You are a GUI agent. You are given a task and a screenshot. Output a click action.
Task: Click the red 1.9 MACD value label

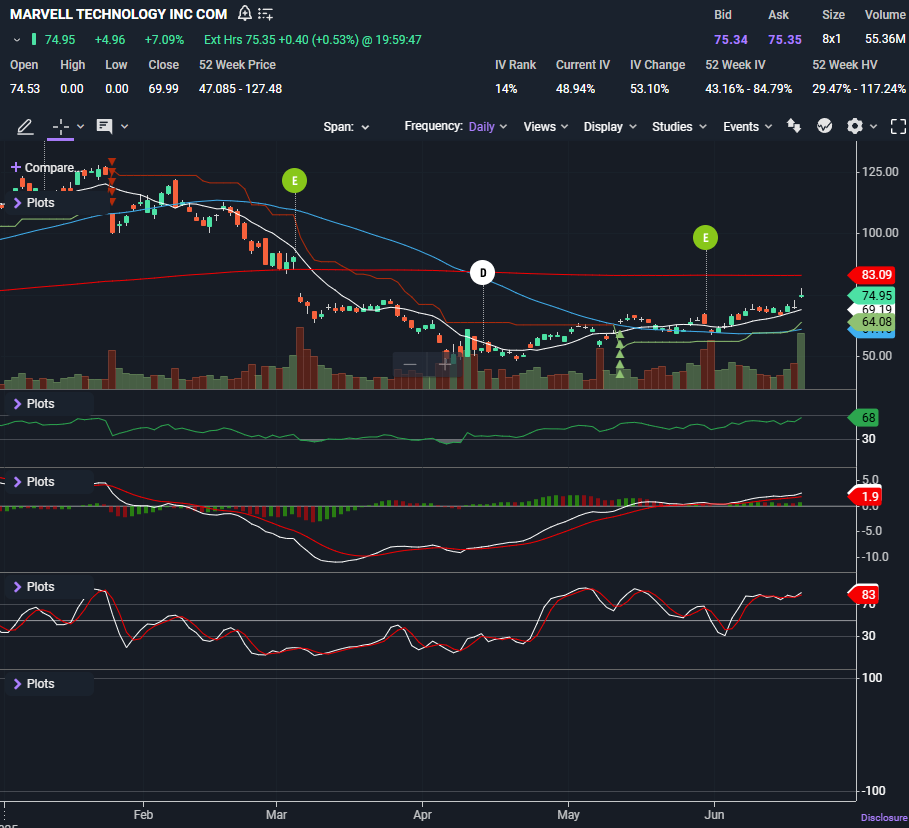point(865,497)
